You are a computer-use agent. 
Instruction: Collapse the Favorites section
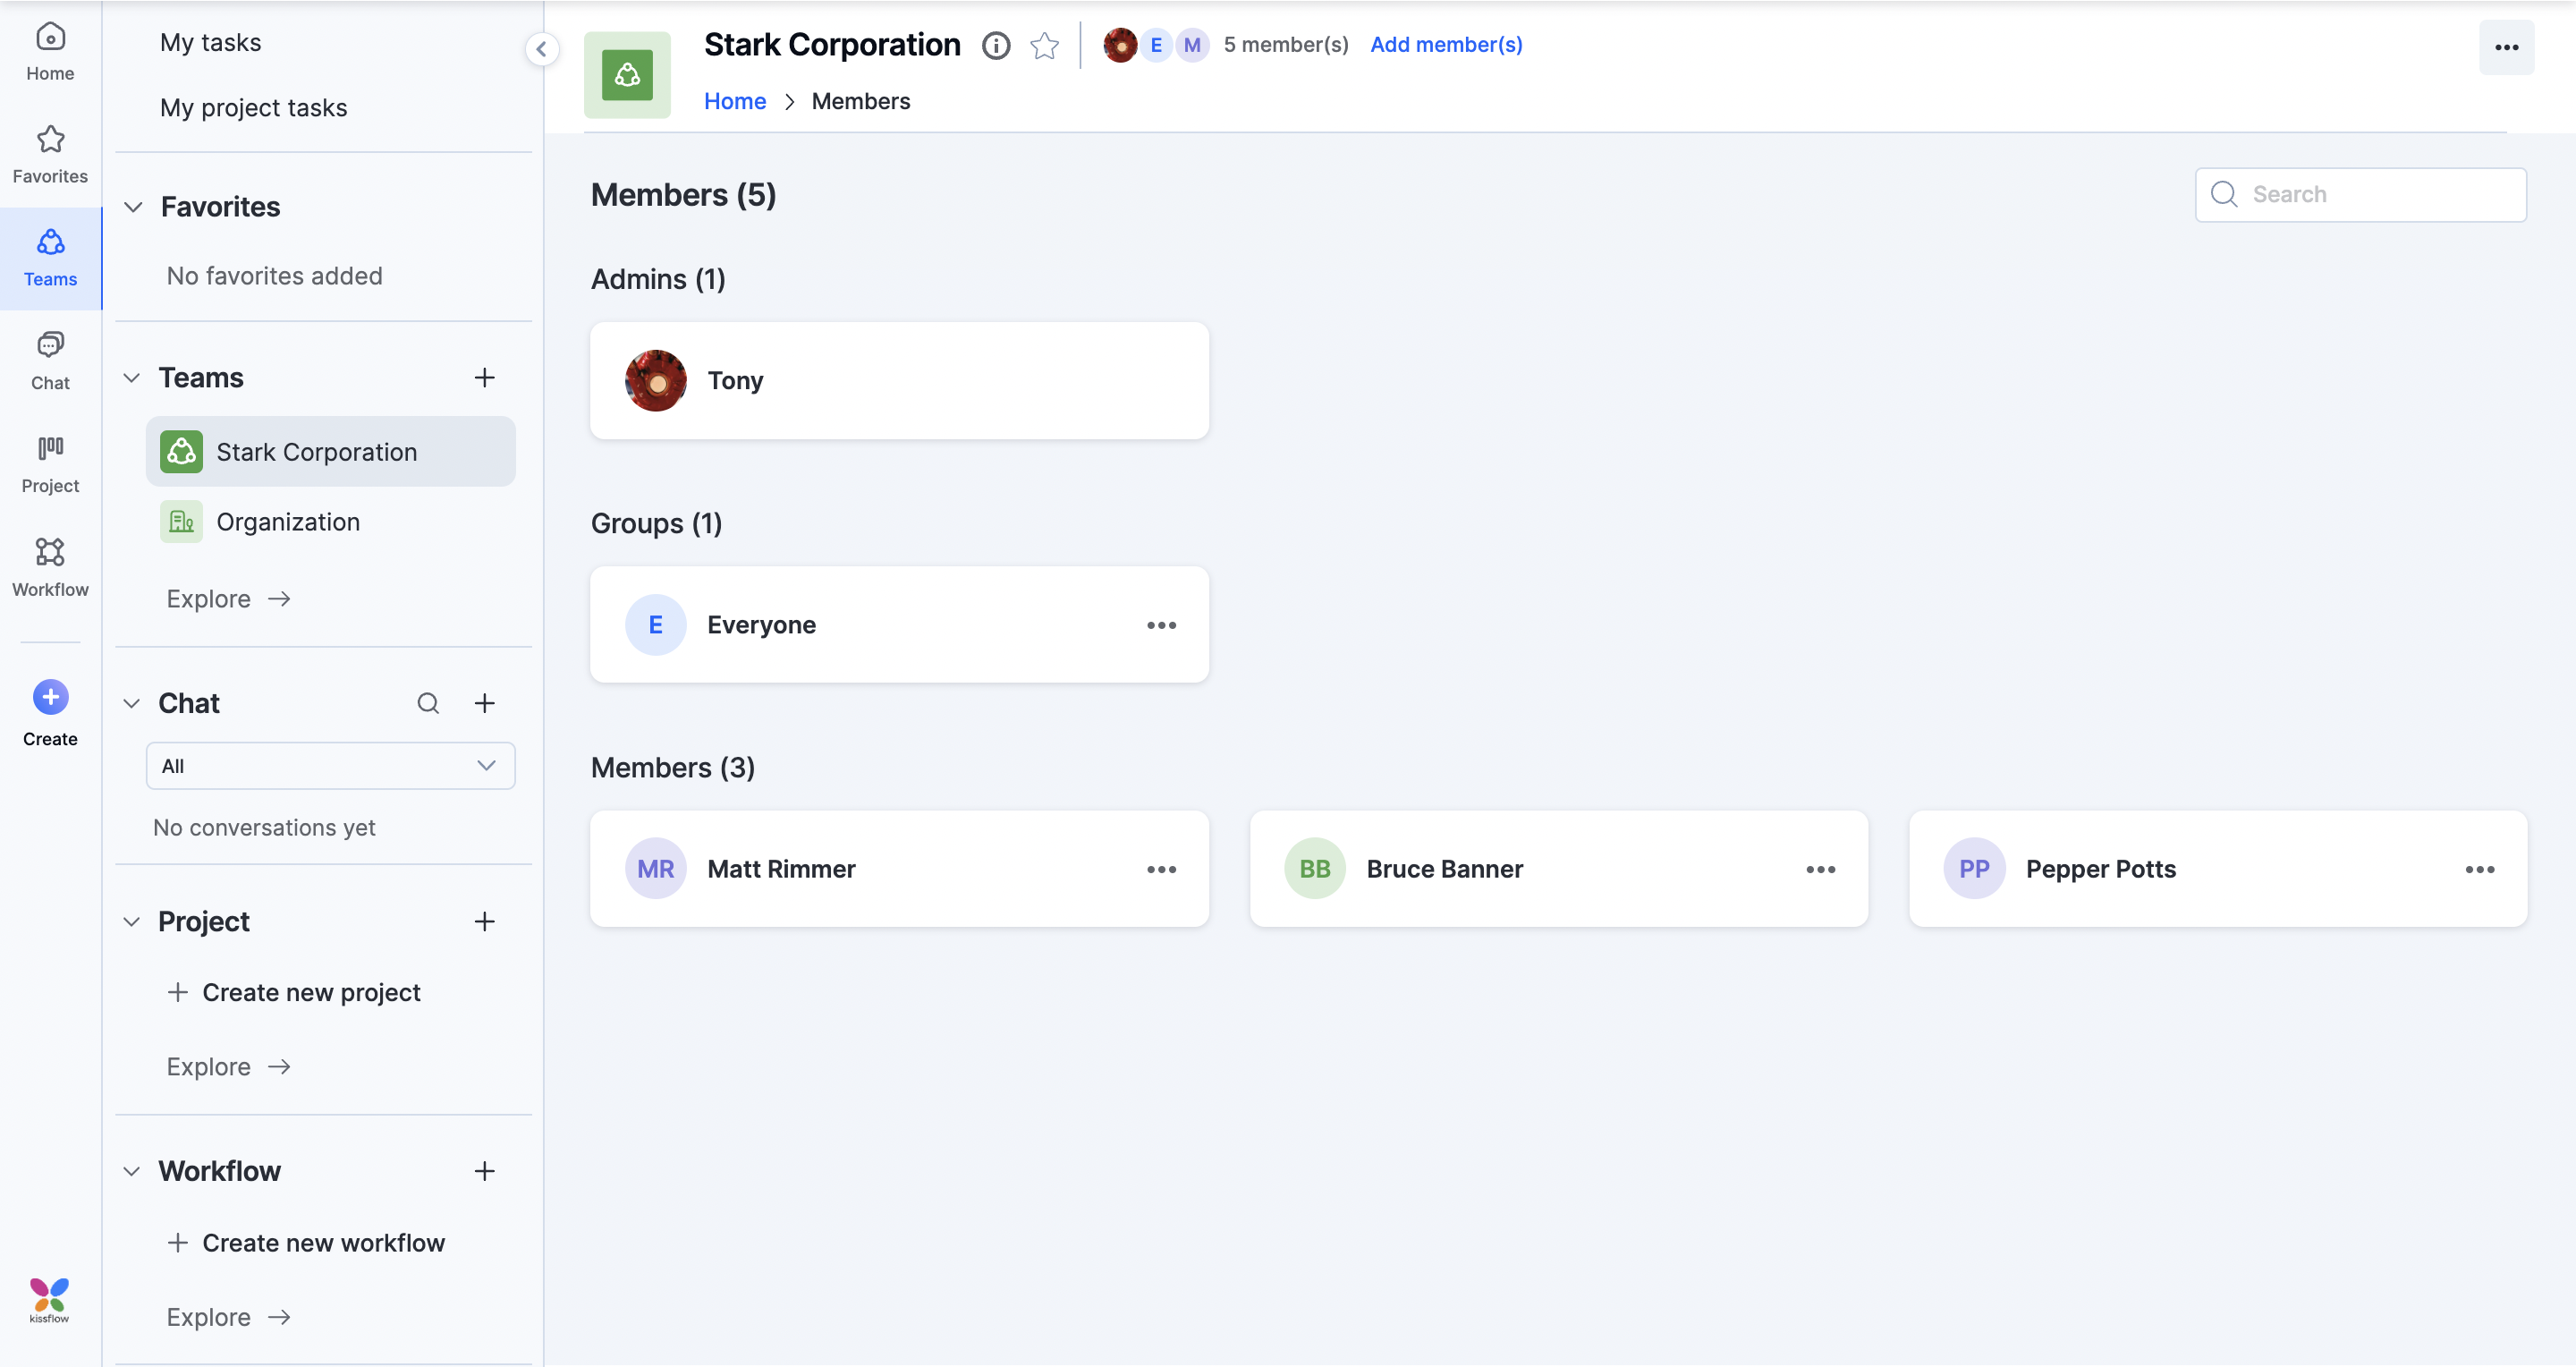click(x=133, y=207)
